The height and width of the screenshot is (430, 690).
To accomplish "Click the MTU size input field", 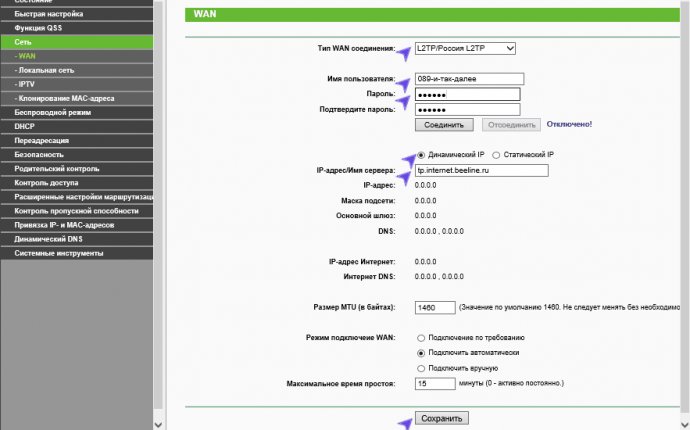I will point(435,308).
